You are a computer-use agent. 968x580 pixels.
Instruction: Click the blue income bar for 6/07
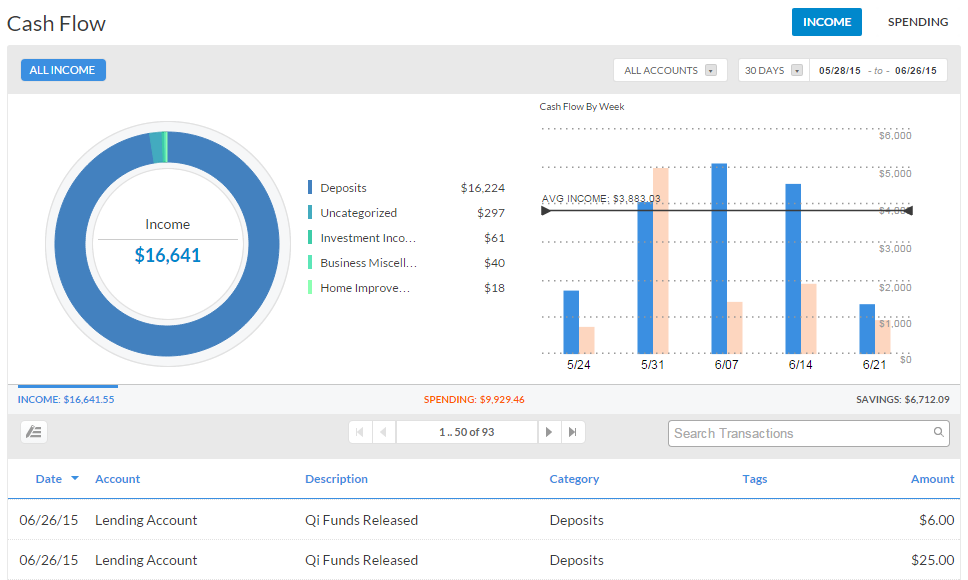pyautogui.click(x=719, y=259)
